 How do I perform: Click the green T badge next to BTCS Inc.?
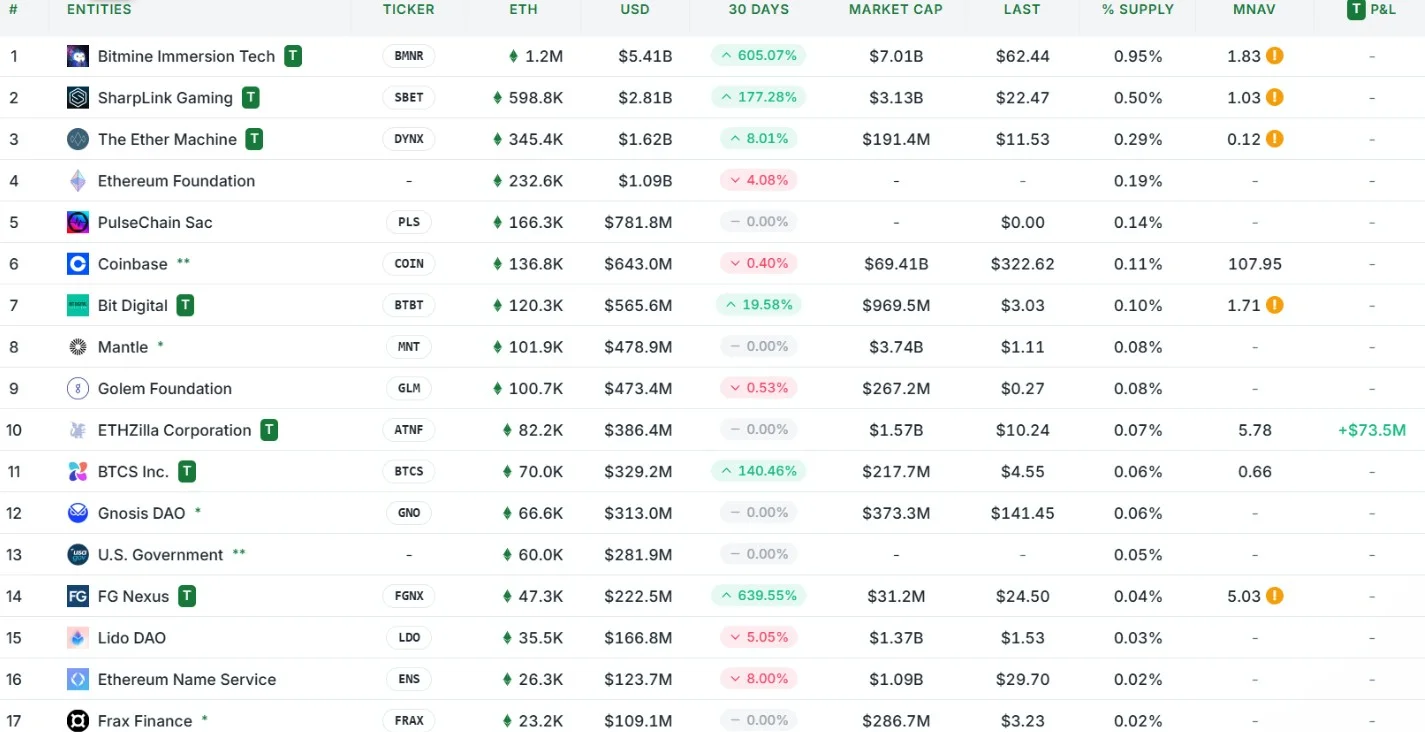(x=187, y=471)
